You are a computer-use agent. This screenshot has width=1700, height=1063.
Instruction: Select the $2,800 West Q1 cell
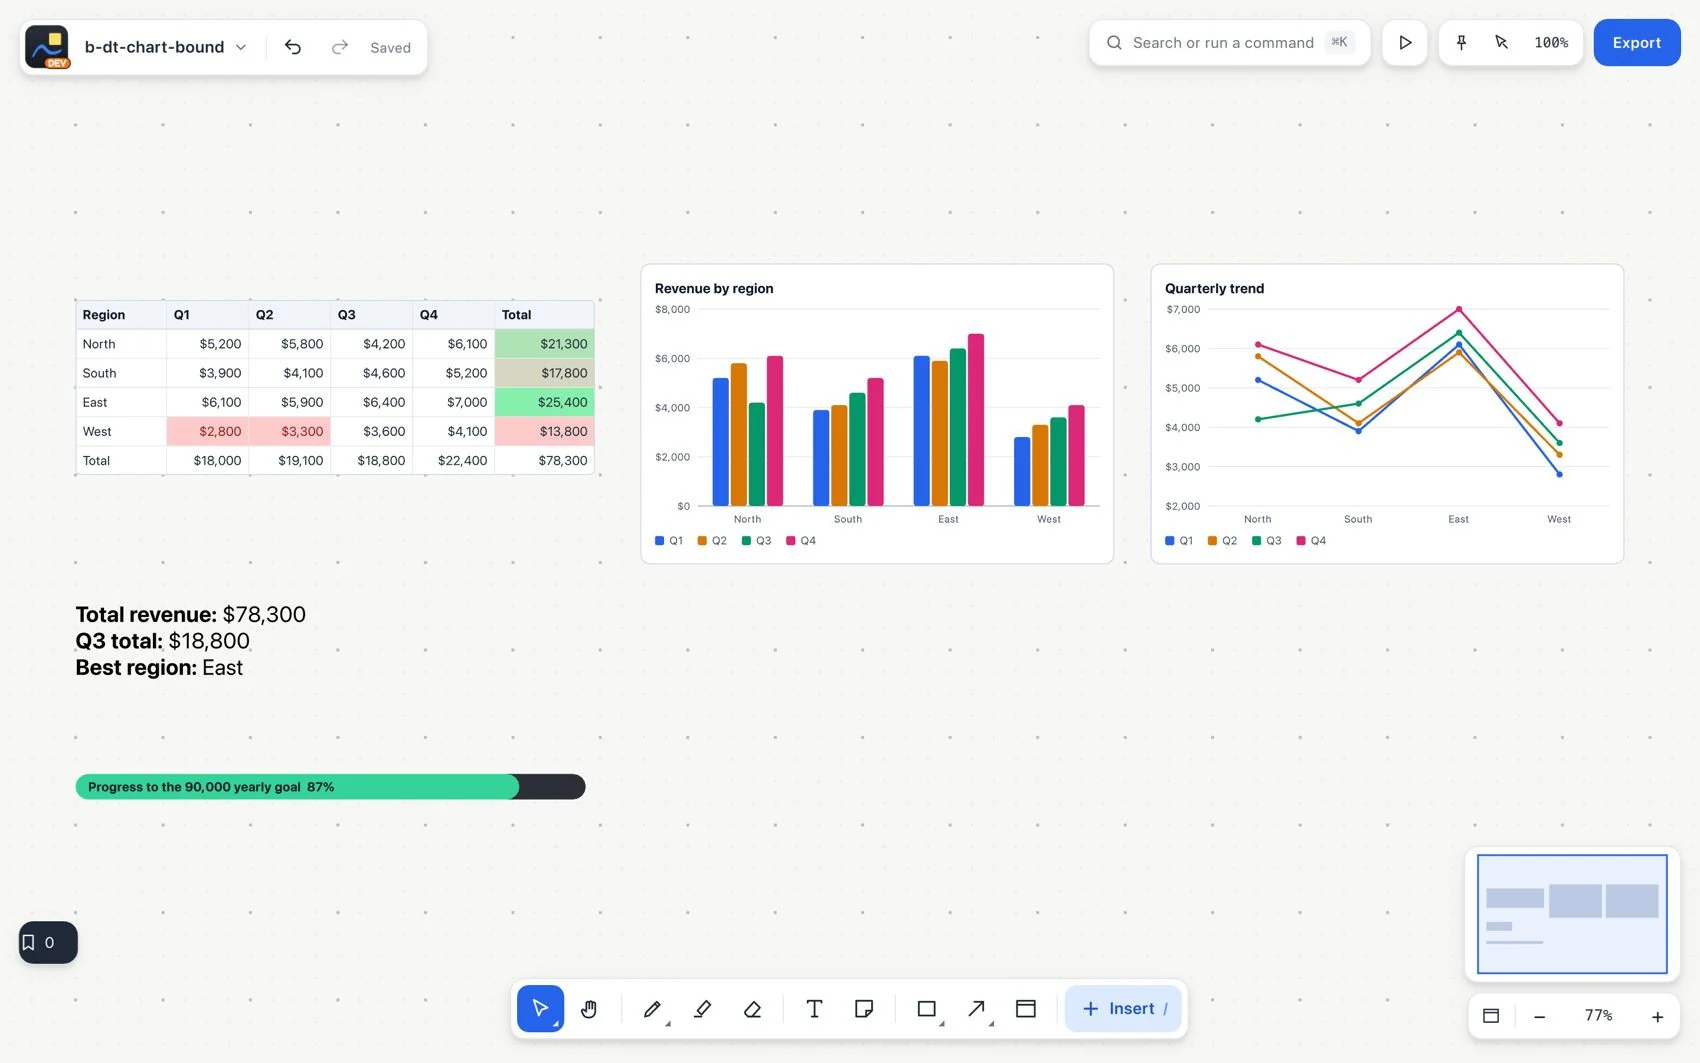tap(208, 431)
